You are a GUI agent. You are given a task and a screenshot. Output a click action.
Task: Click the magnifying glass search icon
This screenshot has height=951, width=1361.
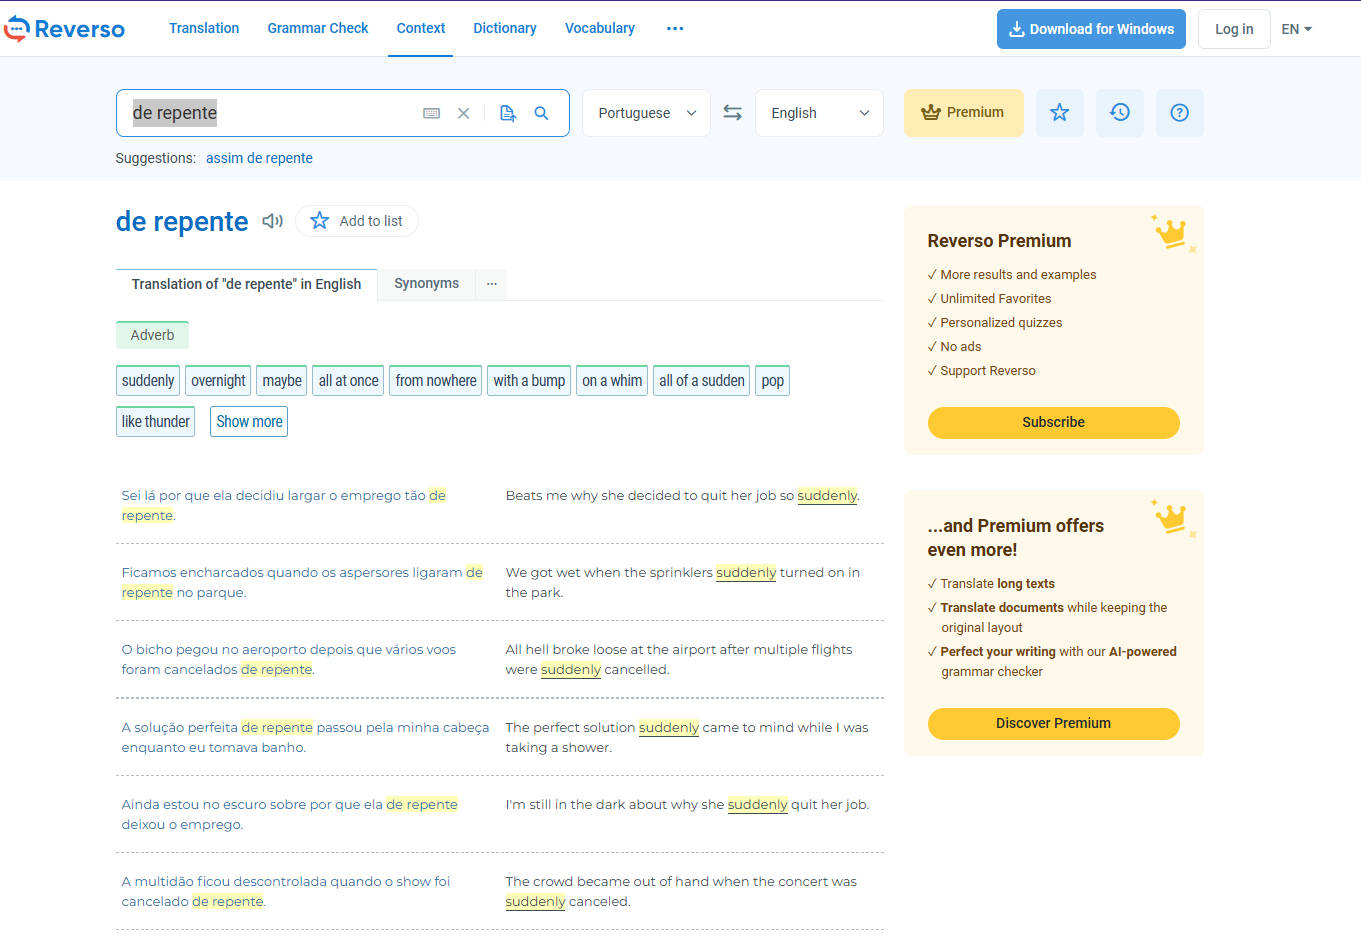541,113
